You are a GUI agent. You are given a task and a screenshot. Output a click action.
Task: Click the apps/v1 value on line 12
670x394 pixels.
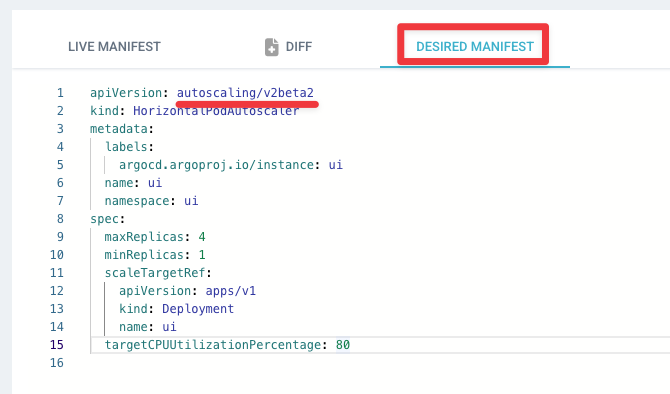pyautogui.click(x=231, y=291)
